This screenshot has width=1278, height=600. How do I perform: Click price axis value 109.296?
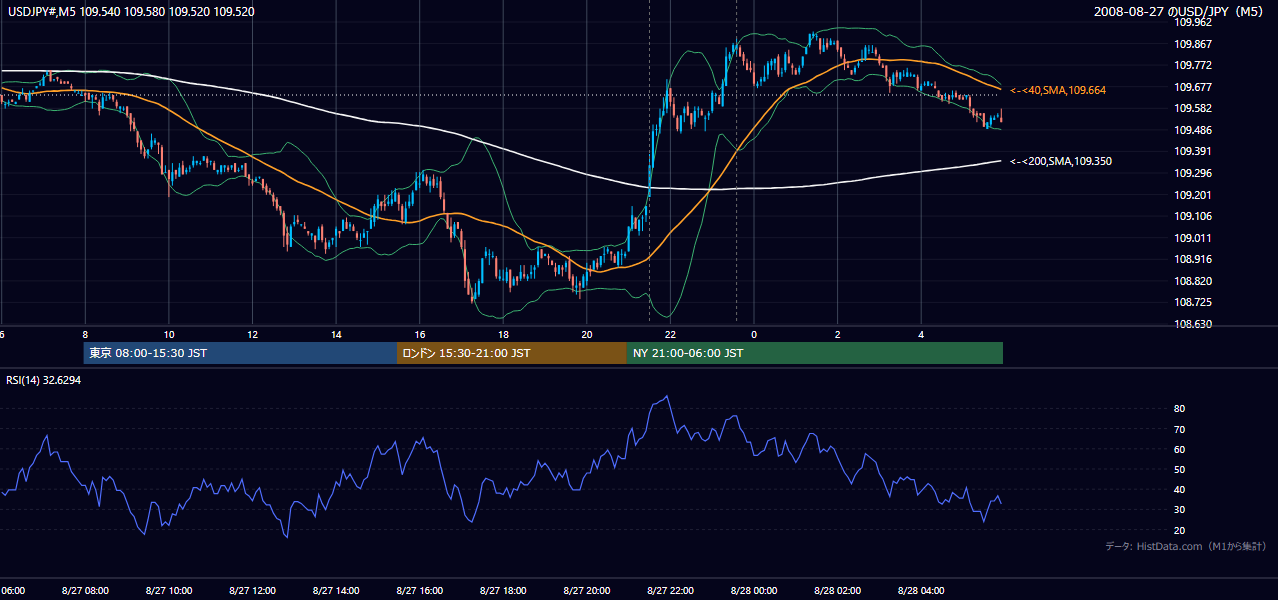coord(1191,173)
